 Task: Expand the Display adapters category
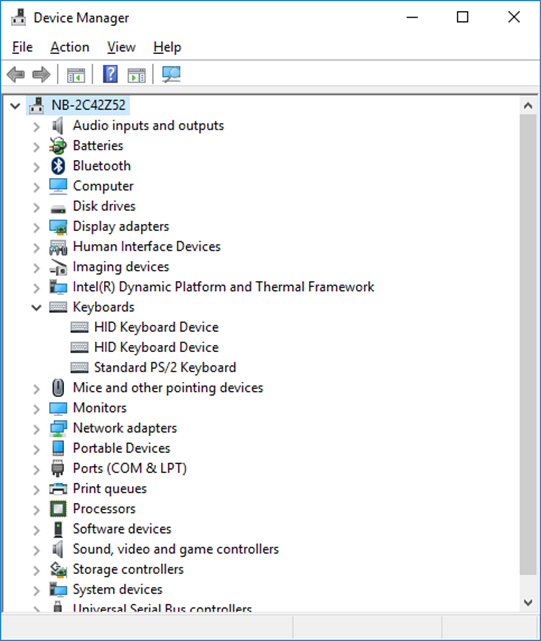pyautogui.click(x=37, y=227)
